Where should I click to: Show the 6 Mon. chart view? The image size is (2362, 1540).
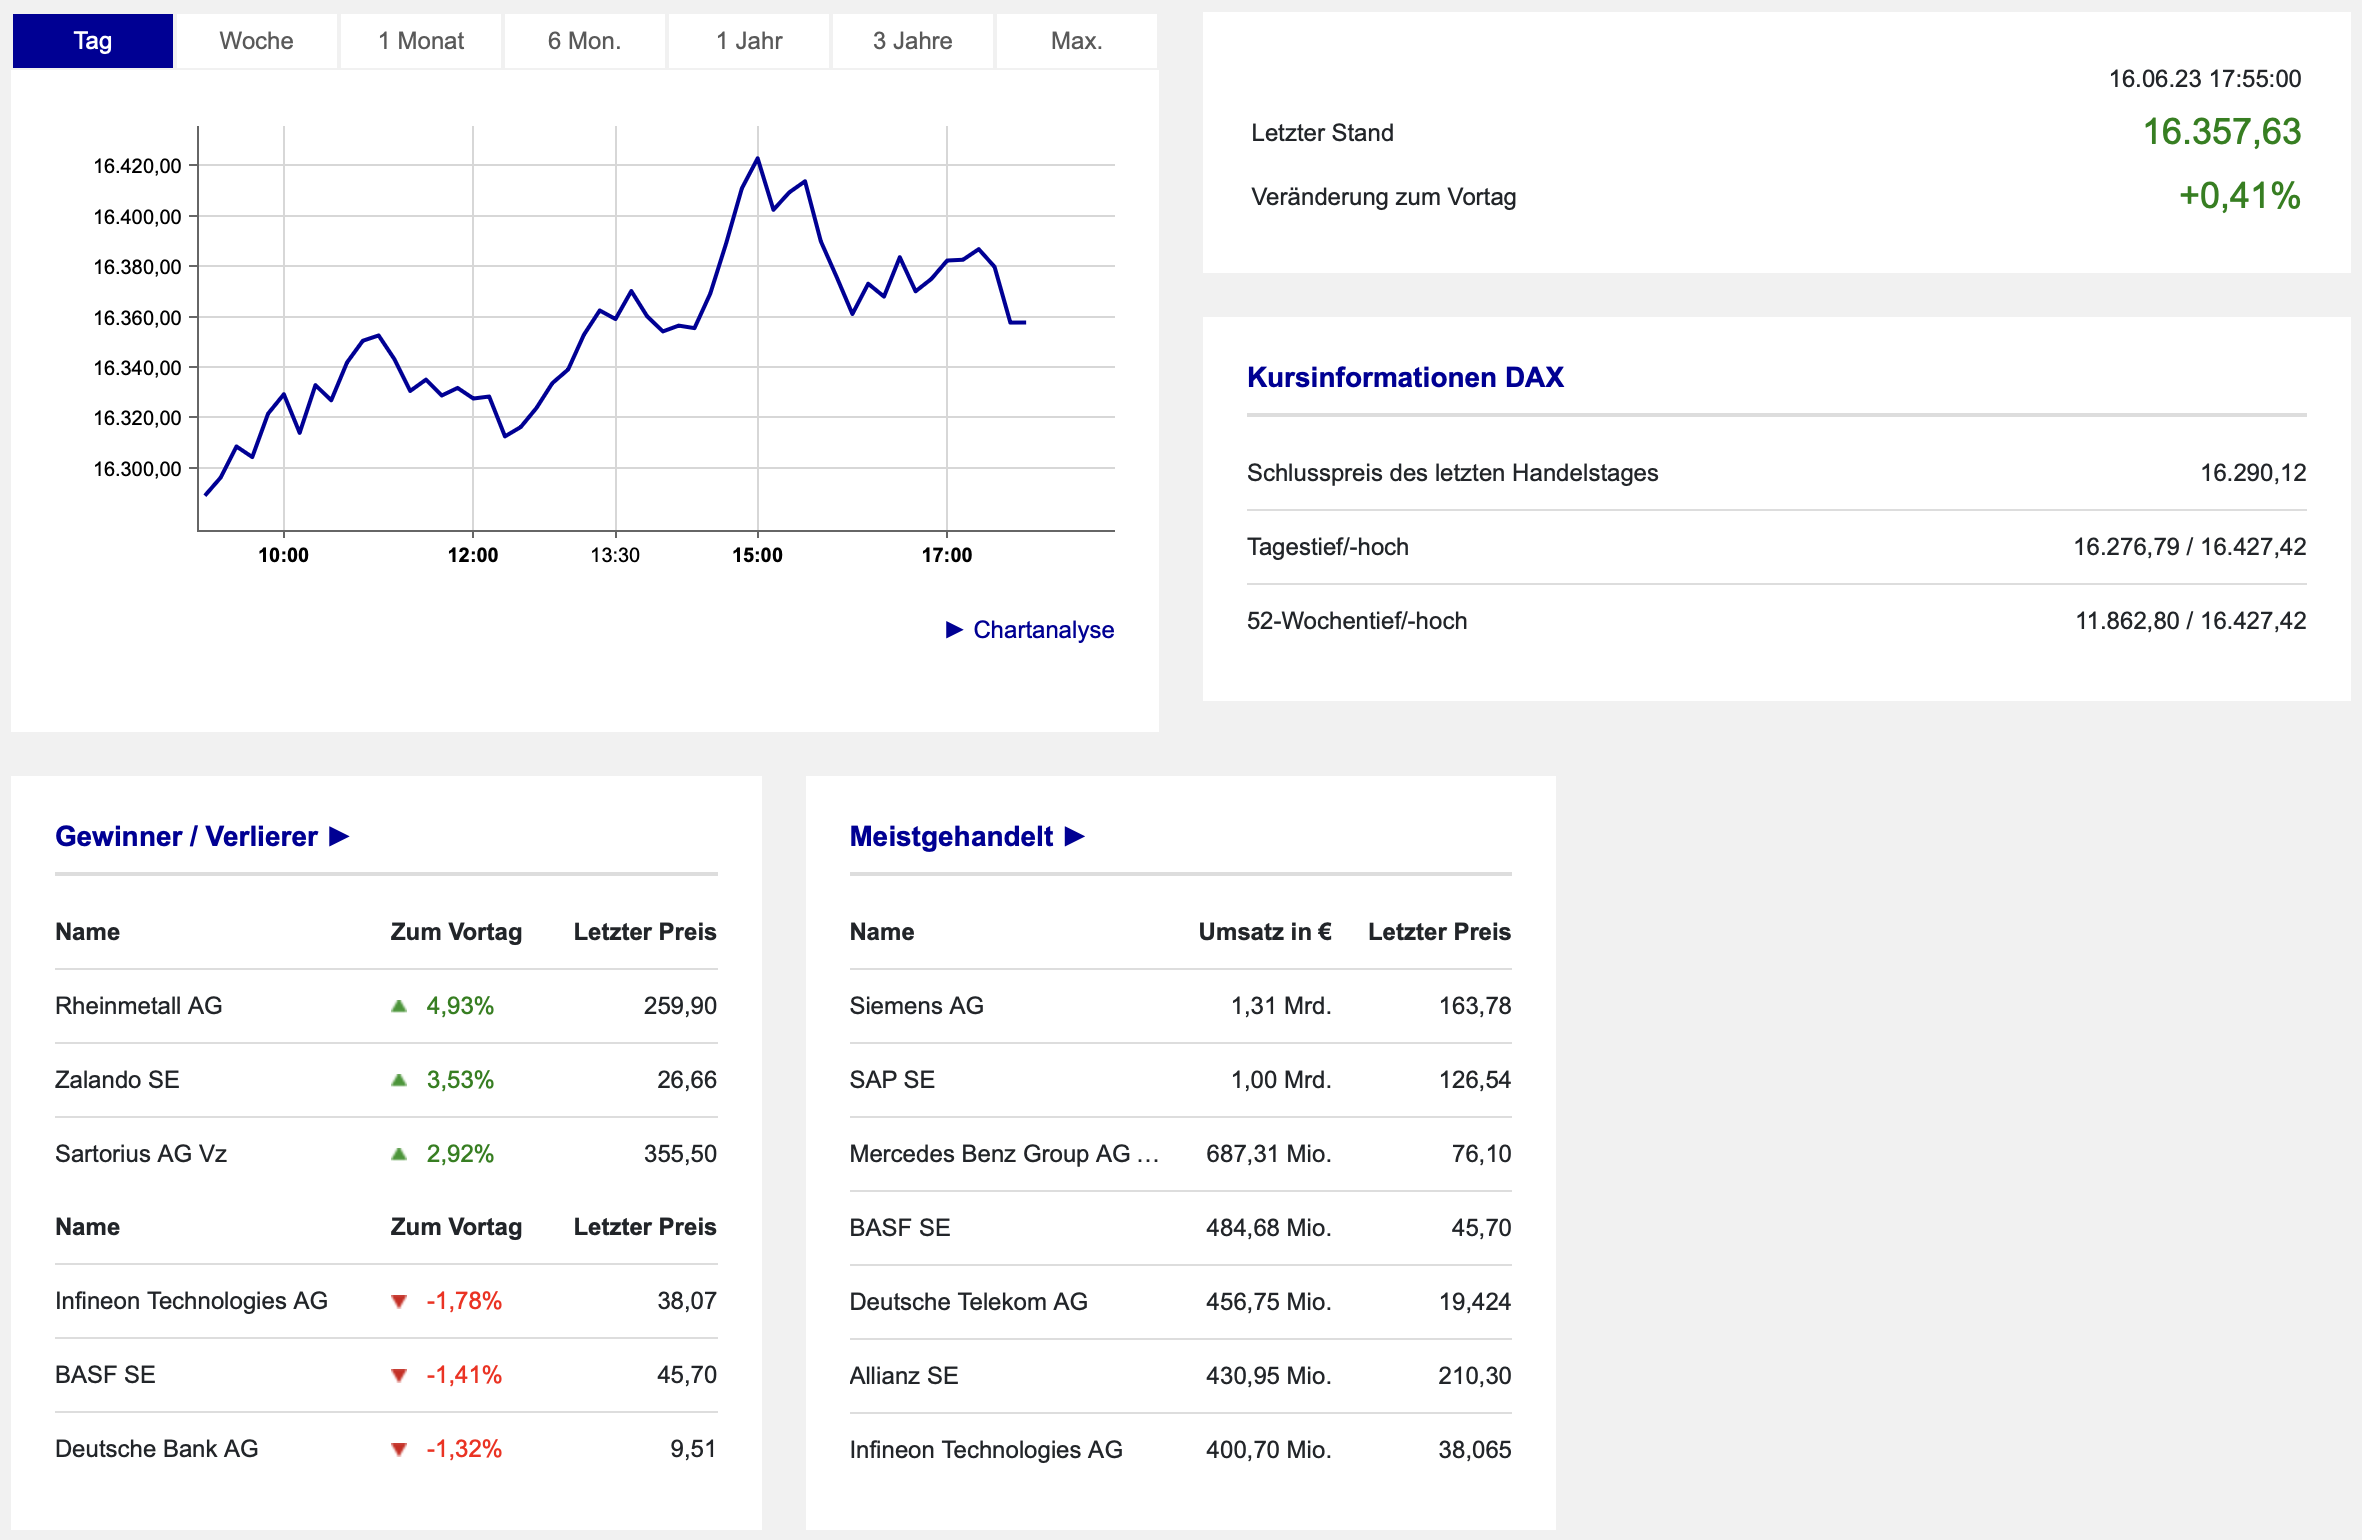click(x=584, y=41)
